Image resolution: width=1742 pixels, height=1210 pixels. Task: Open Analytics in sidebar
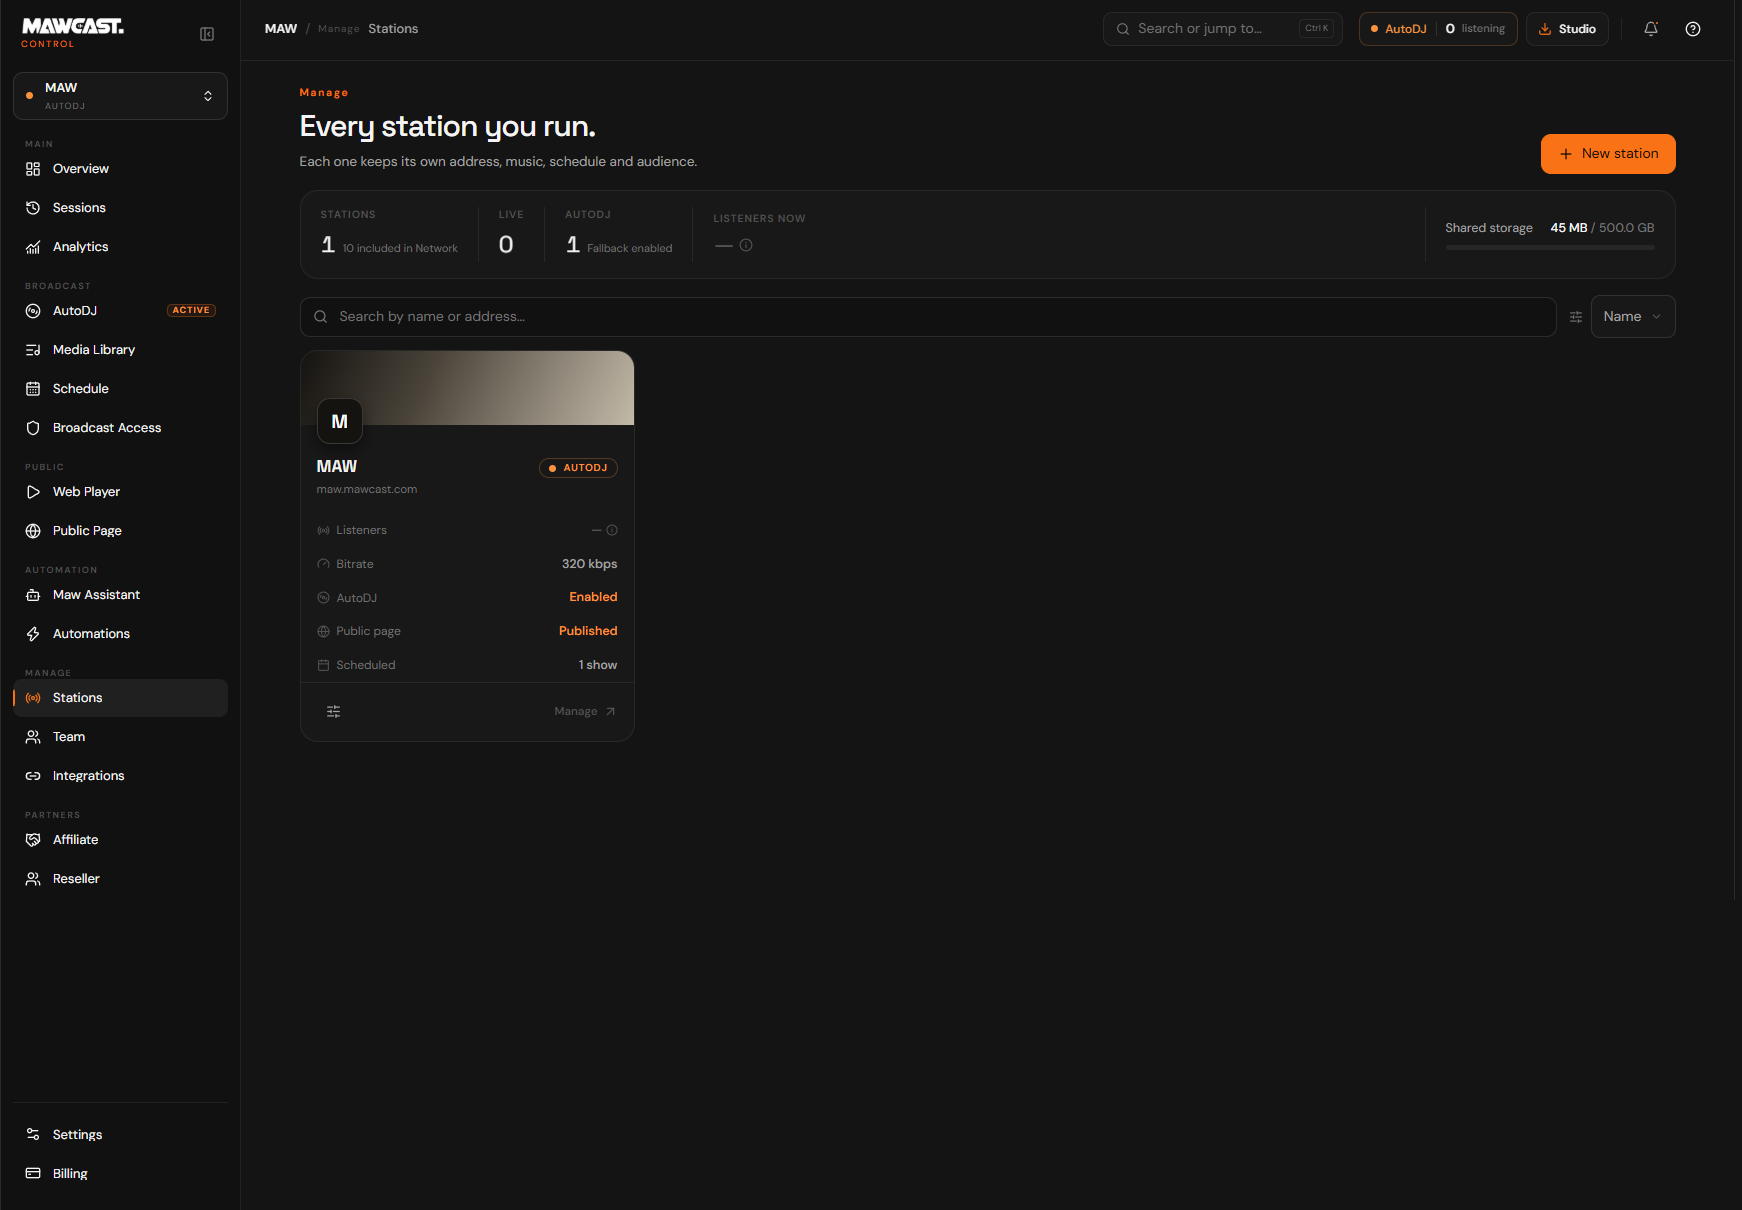coord(120,247)
